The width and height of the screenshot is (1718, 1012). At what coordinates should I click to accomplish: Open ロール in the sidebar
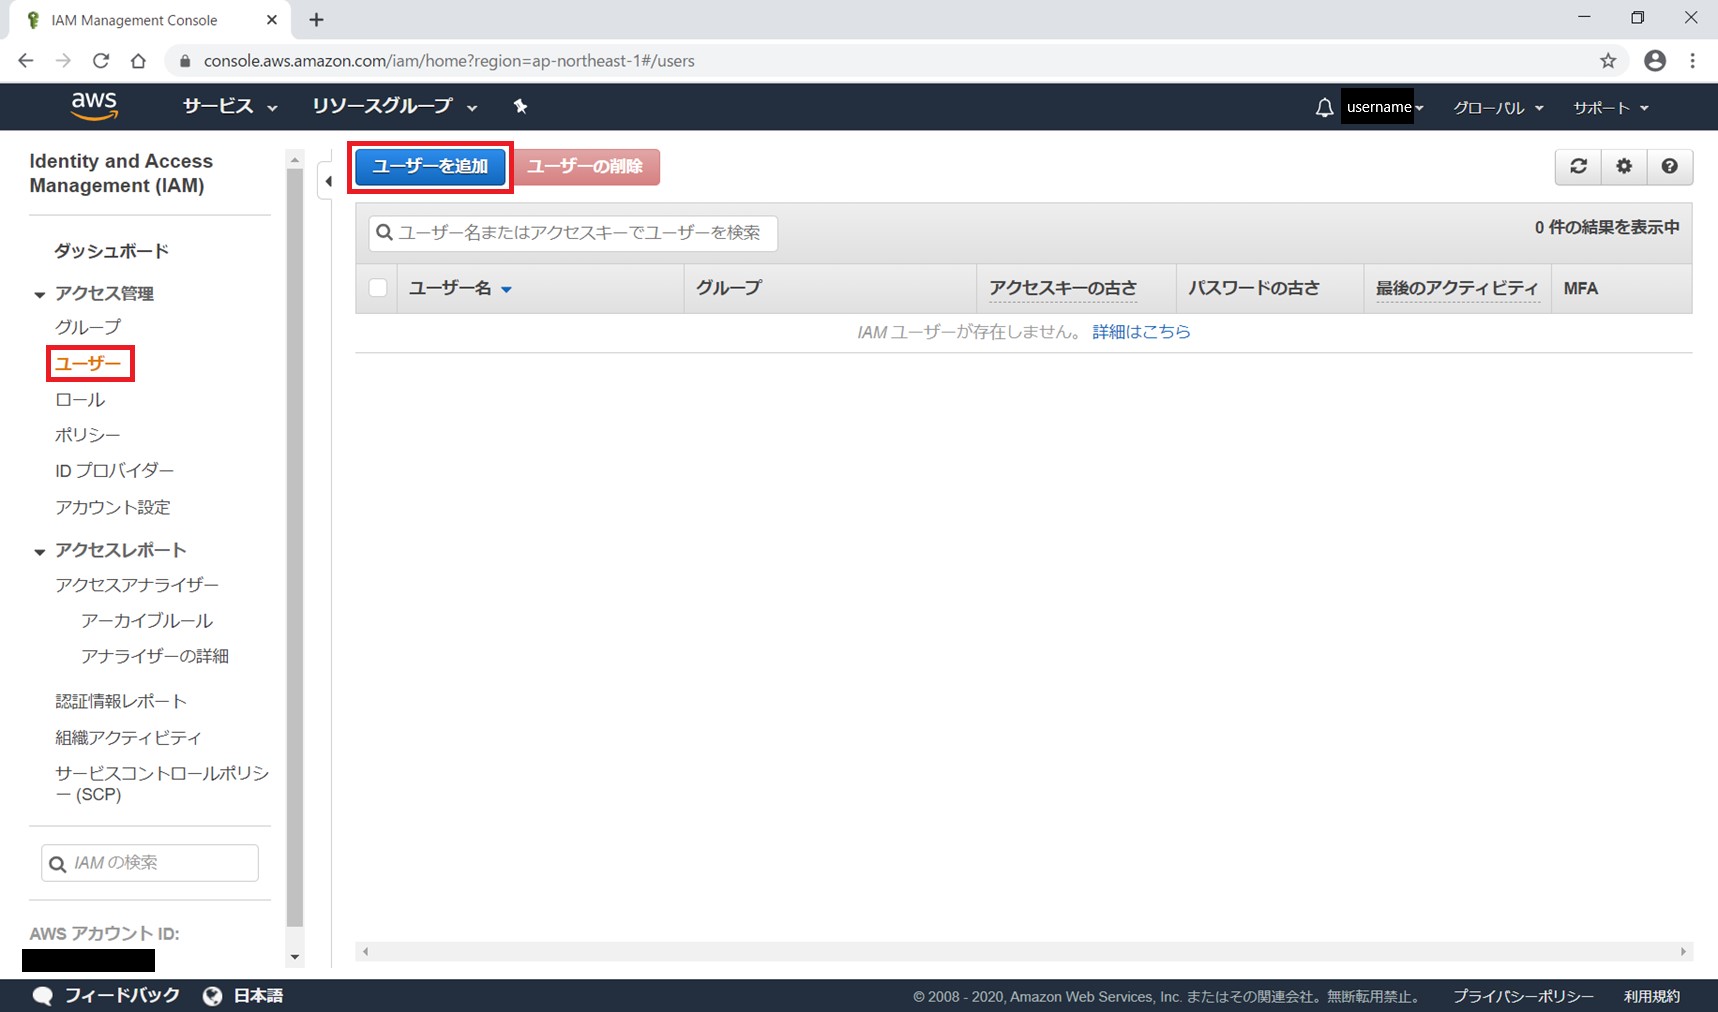click(x=80, y=400)
